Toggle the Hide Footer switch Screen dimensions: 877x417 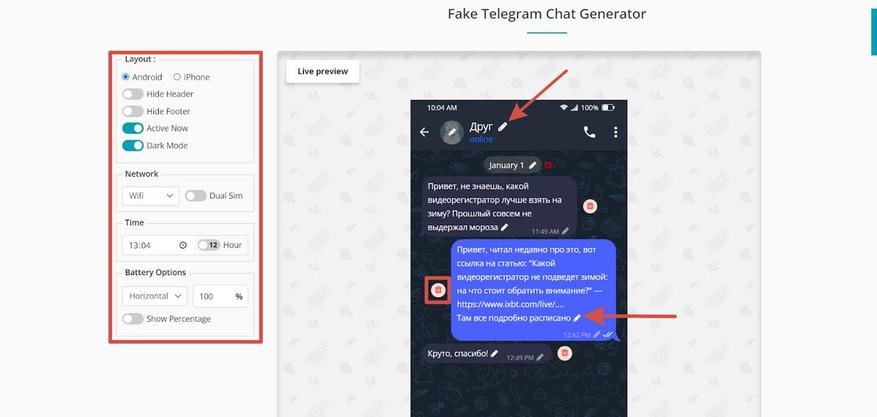tap(133, 111)
